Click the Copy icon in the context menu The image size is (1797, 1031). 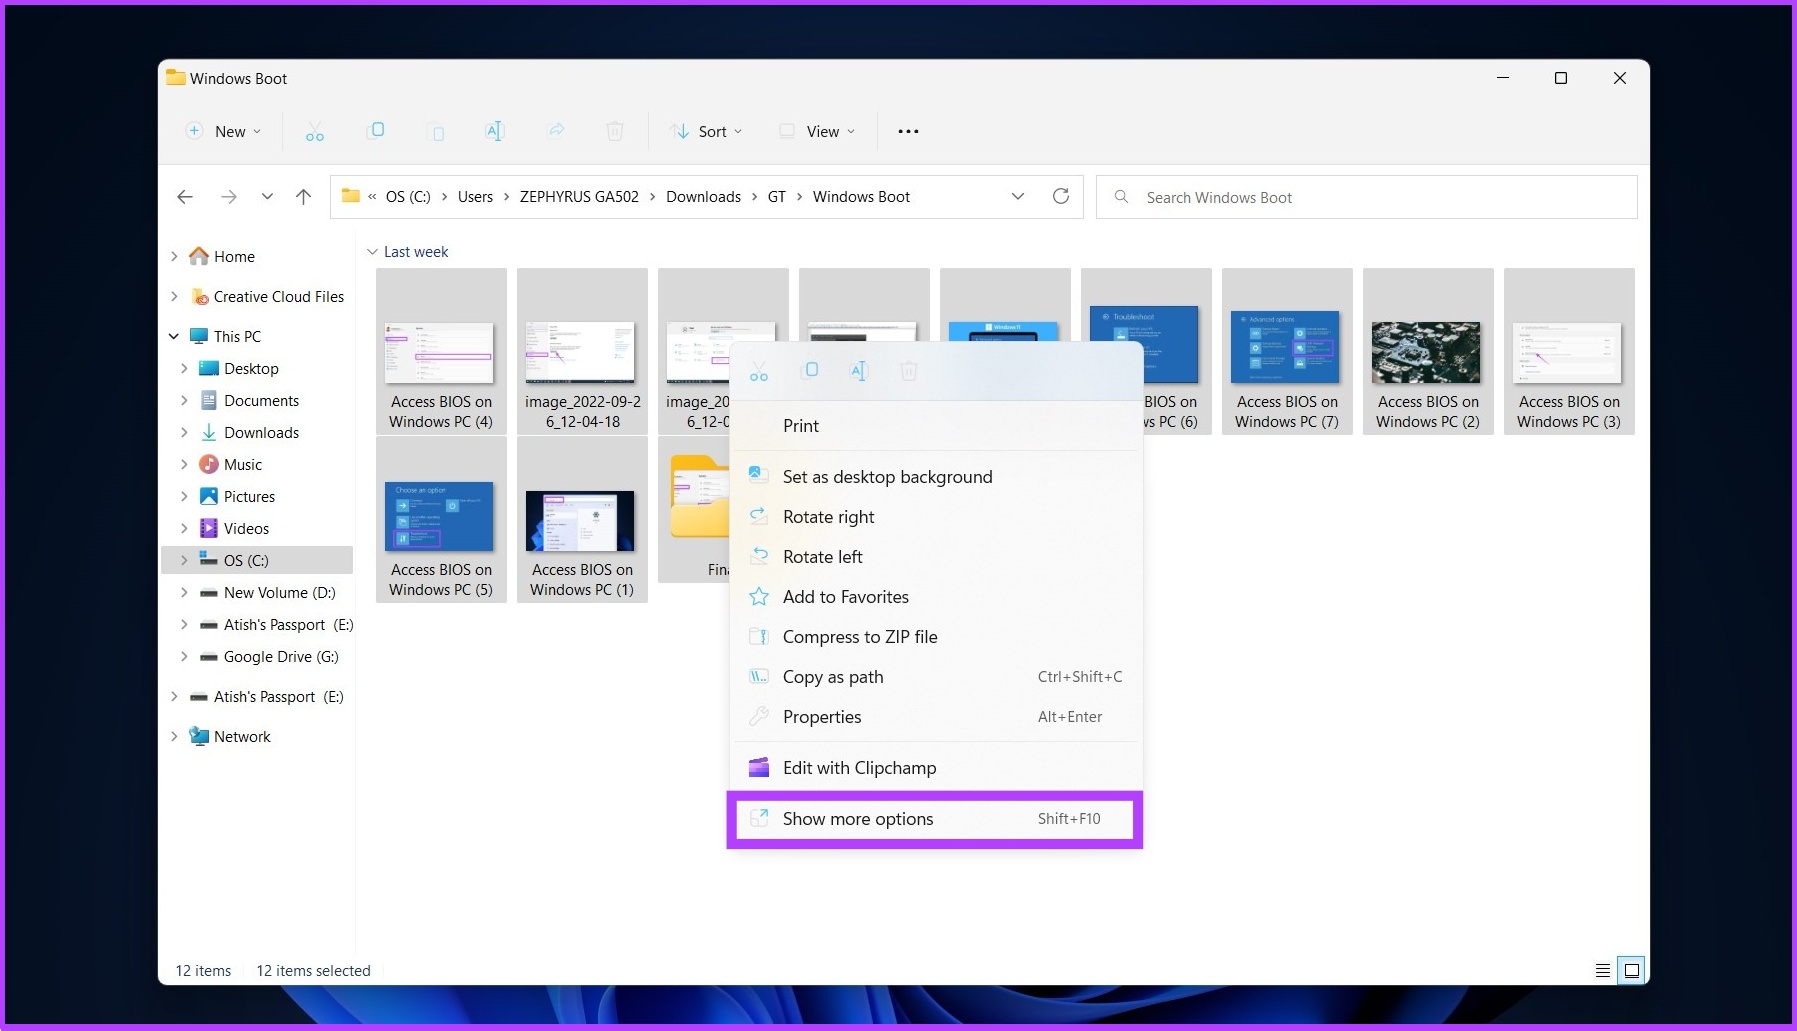click(809, 370)
